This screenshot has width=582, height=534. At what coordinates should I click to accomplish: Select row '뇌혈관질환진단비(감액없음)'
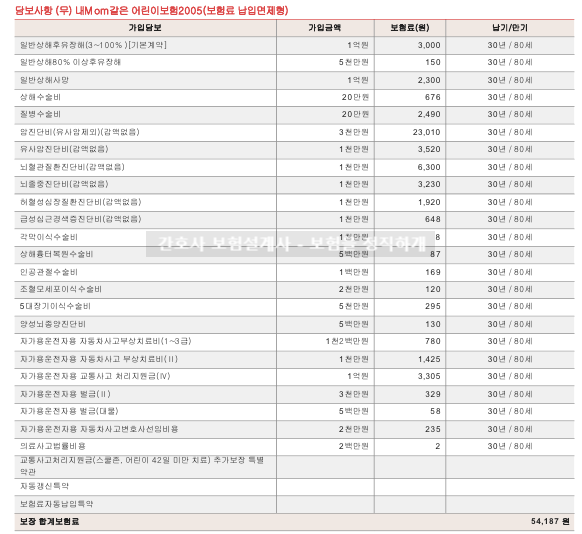[294, 167]
